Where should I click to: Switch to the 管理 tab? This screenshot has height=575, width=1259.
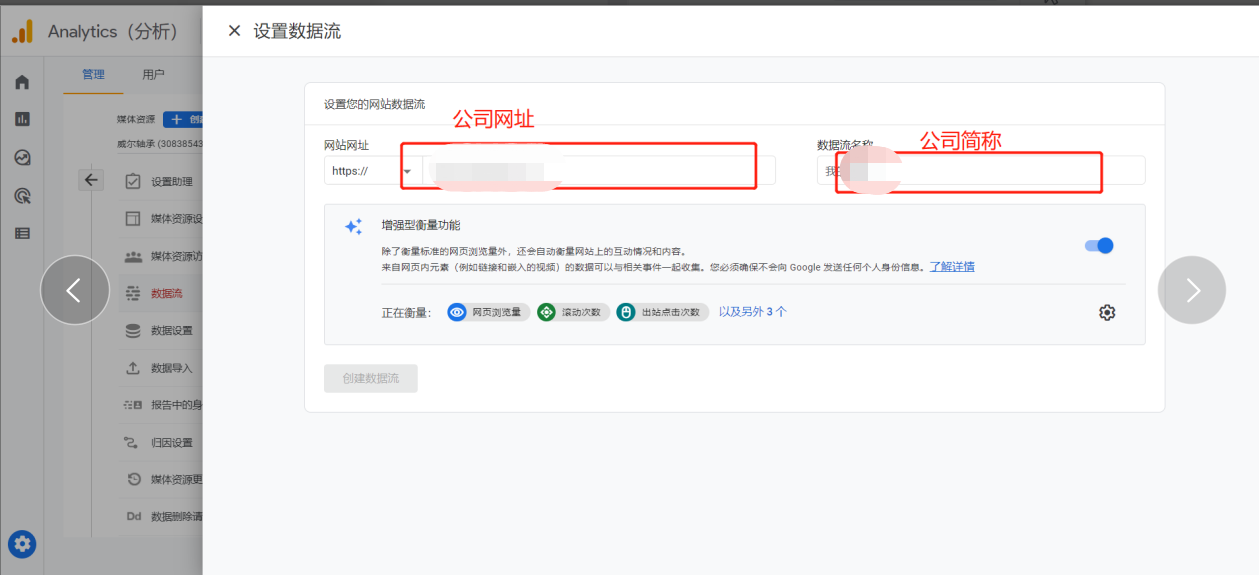pyautogui.click(x=93, y=74)
